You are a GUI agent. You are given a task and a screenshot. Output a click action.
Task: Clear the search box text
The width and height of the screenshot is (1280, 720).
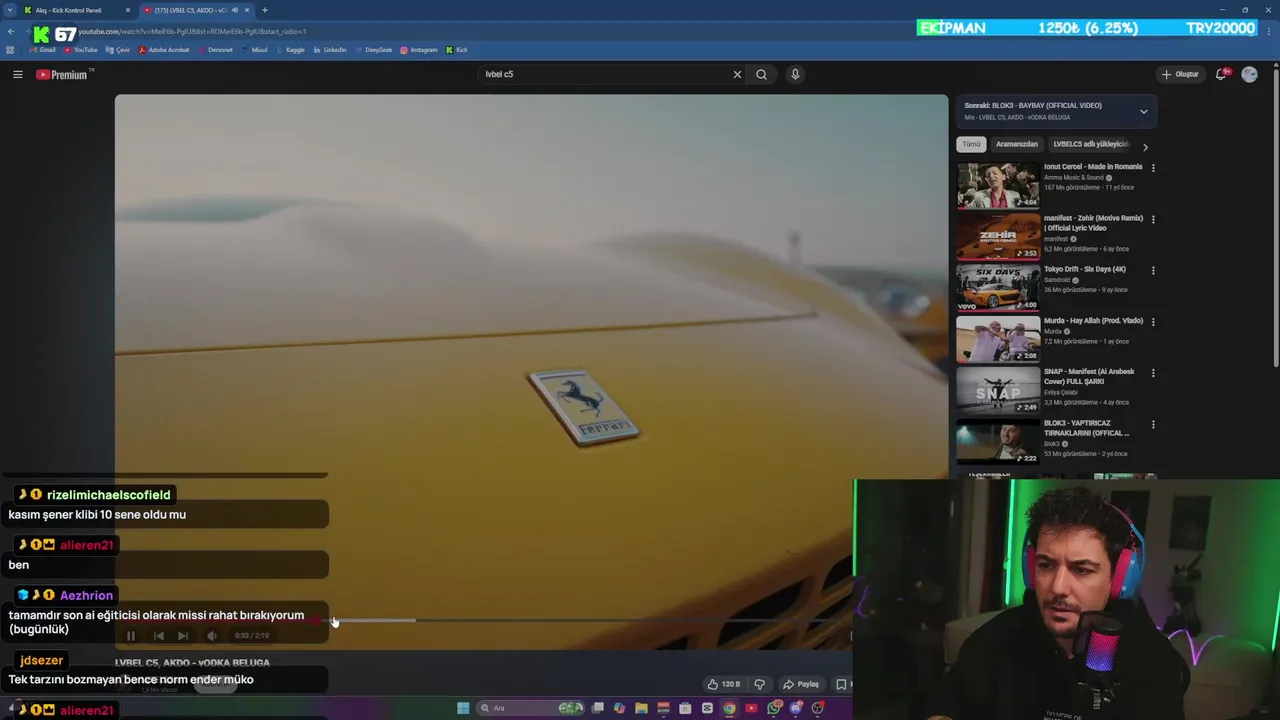[x=737, y=74]
